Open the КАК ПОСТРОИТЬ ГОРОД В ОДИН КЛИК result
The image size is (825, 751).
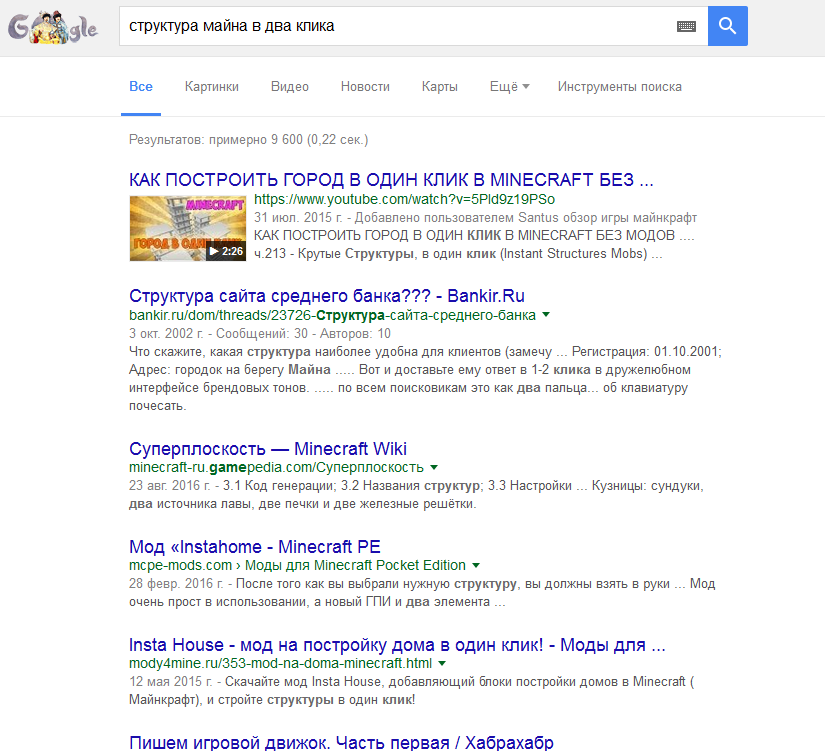point(391,180)
